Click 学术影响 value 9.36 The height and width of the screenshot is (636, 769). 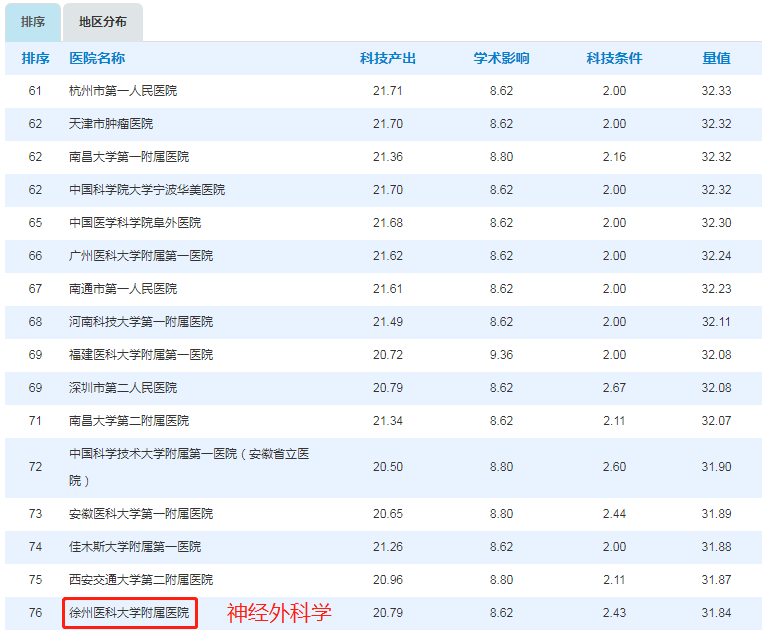click(501, 355)
